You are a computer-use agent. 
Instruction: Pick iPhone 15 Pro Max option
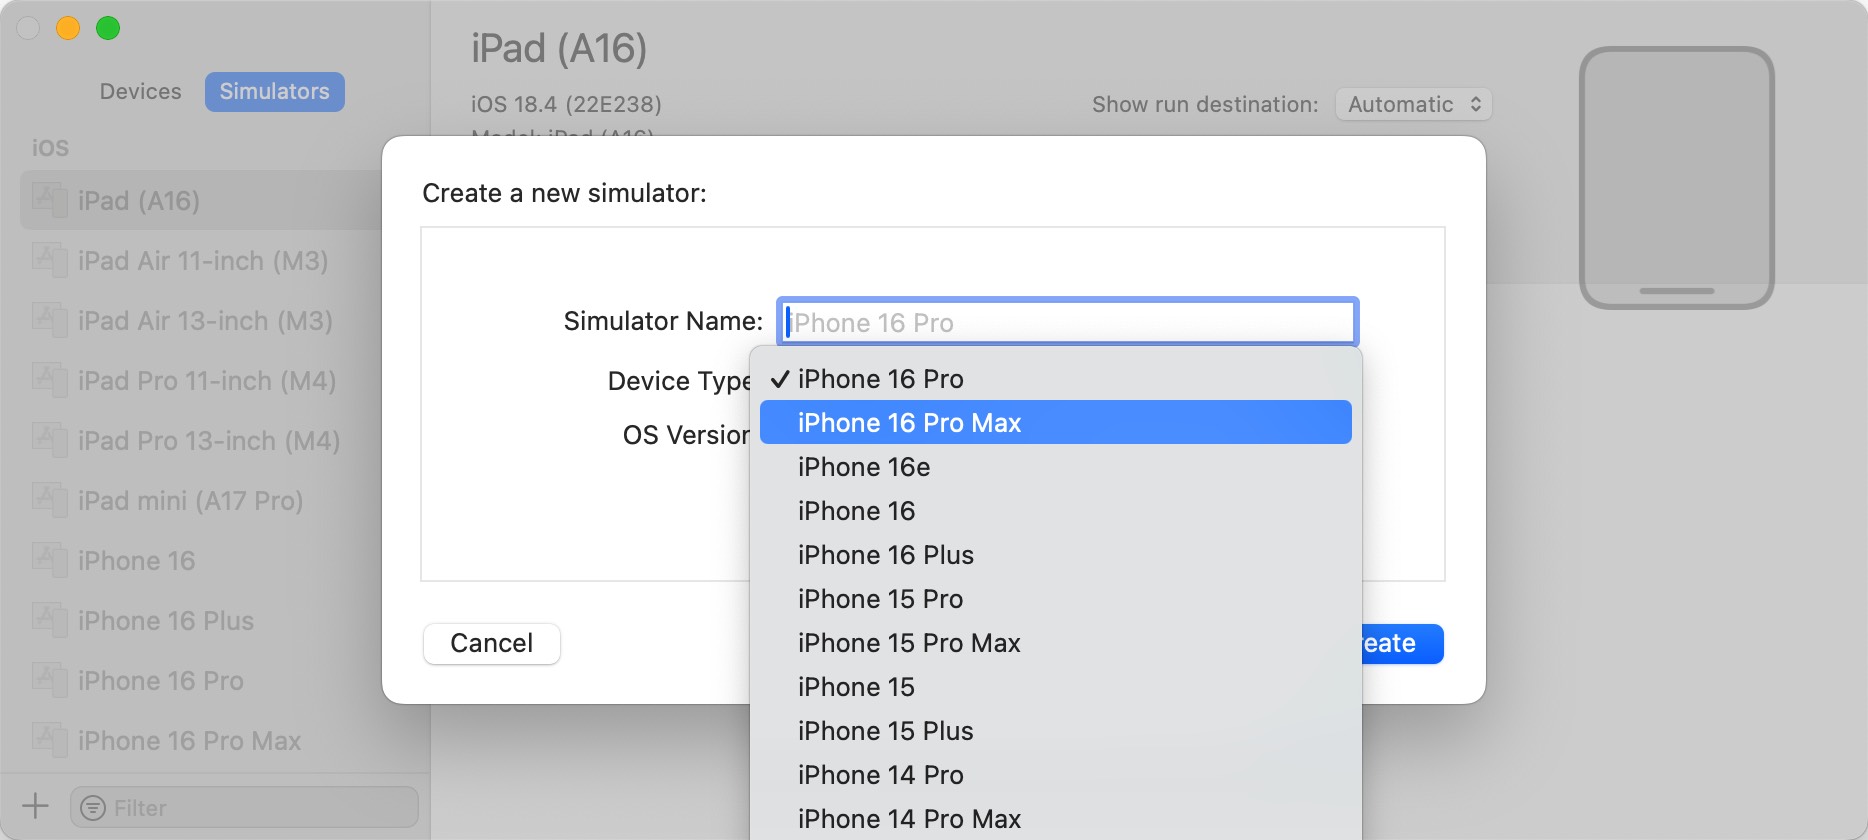[x=1055, y=643]
